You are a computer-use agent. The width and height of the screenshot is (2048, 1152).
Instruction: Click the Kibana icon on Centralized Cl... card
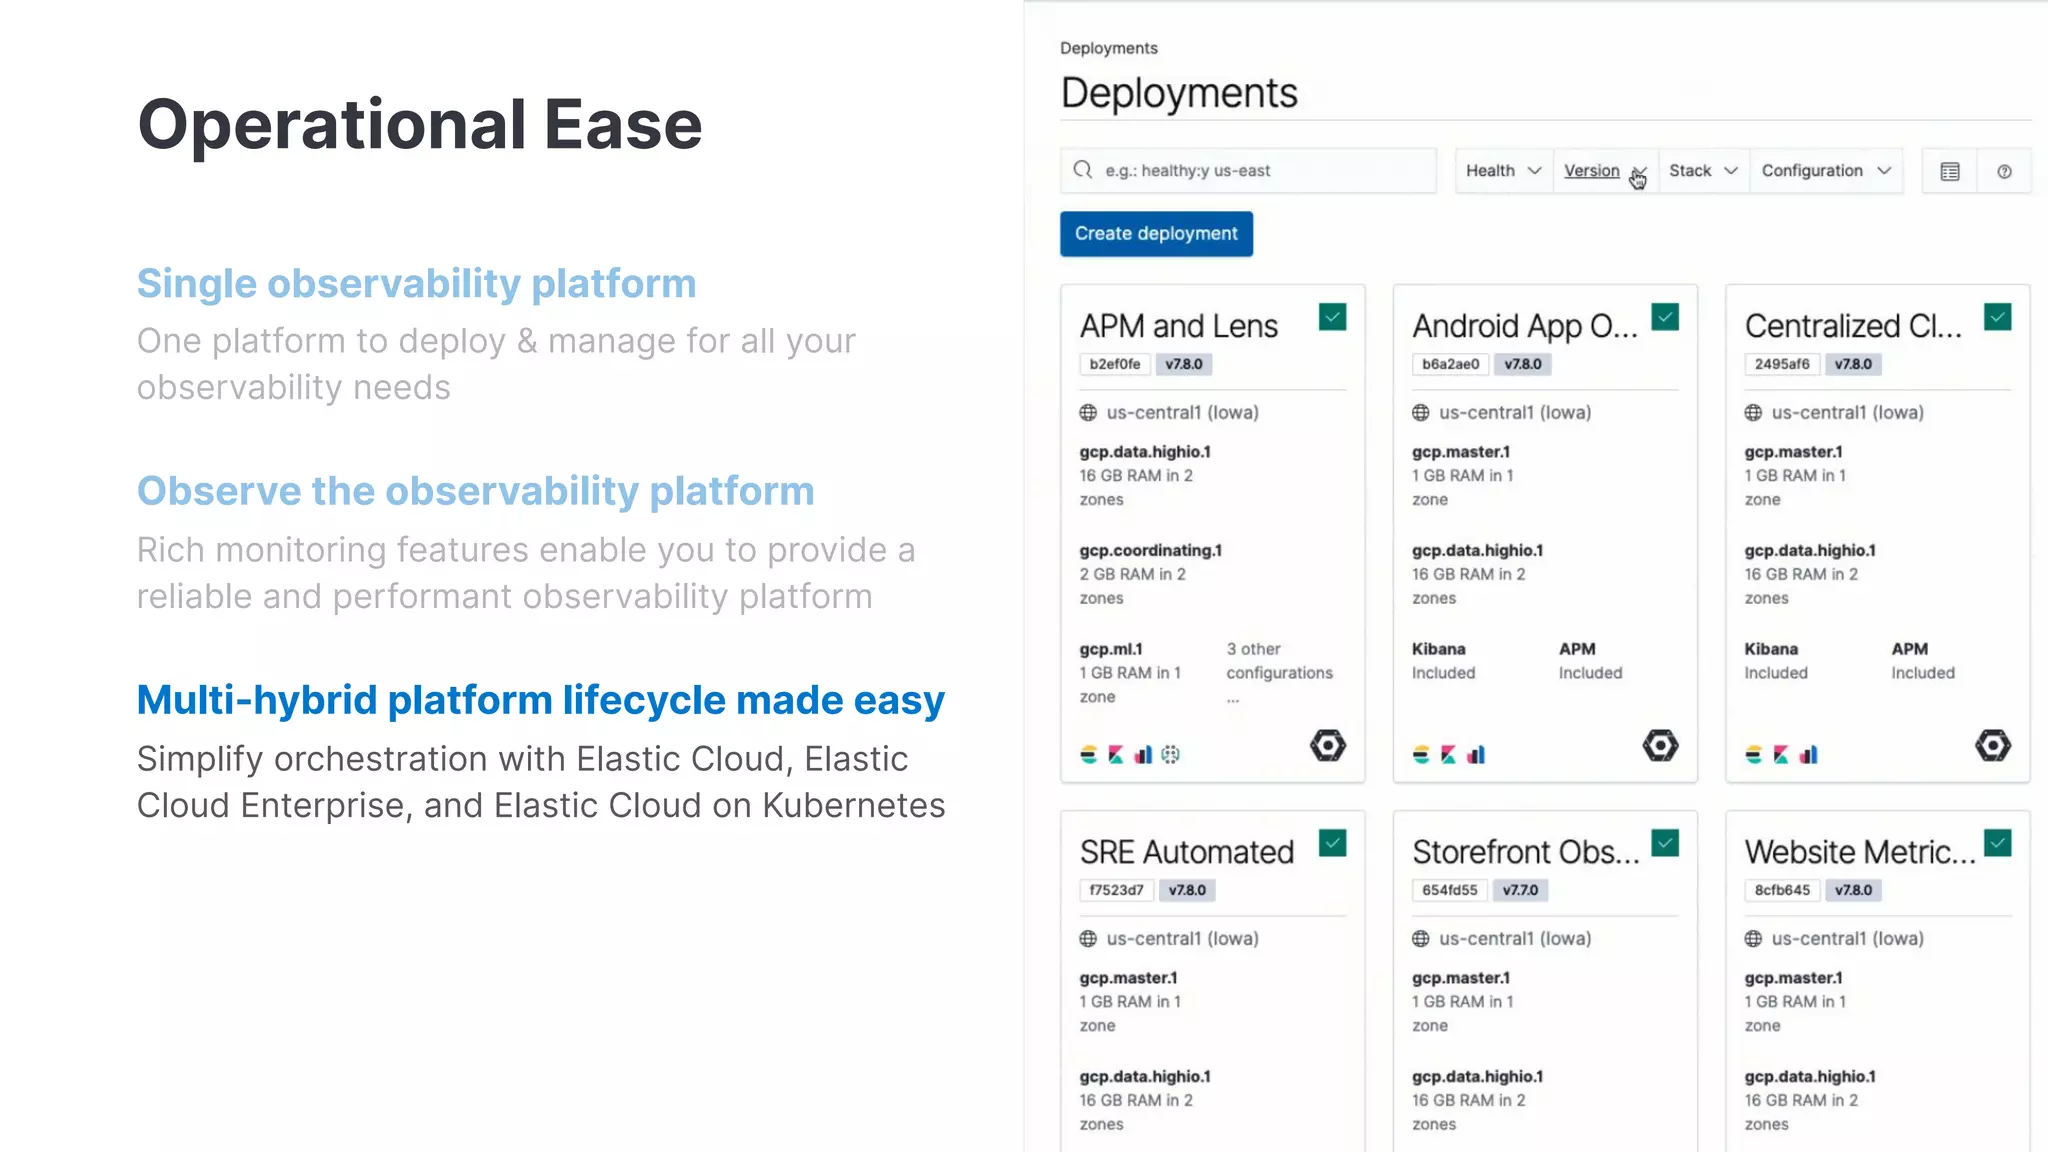point(1781,755)
